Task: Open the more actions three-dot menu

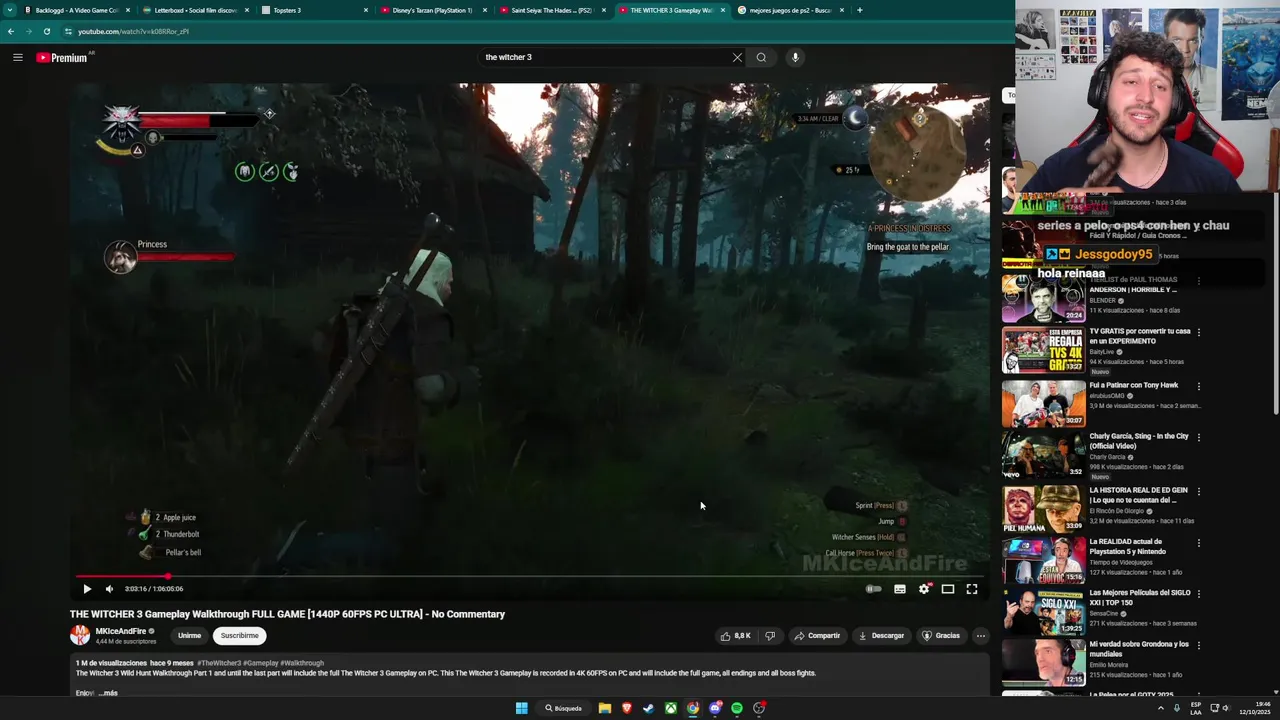Action: point(980,635)
